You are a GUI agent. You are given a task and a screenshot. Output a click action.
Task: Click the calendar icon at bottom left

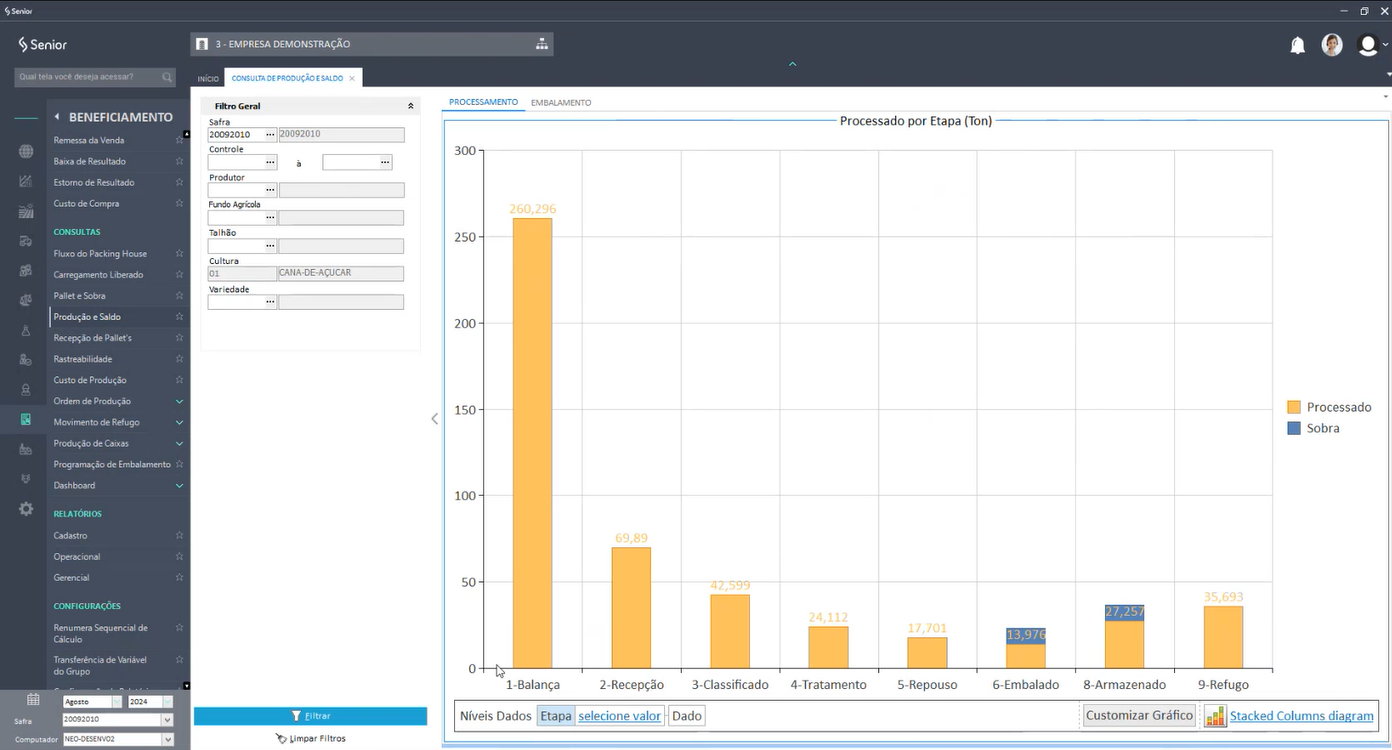click(x=33, y=700)
